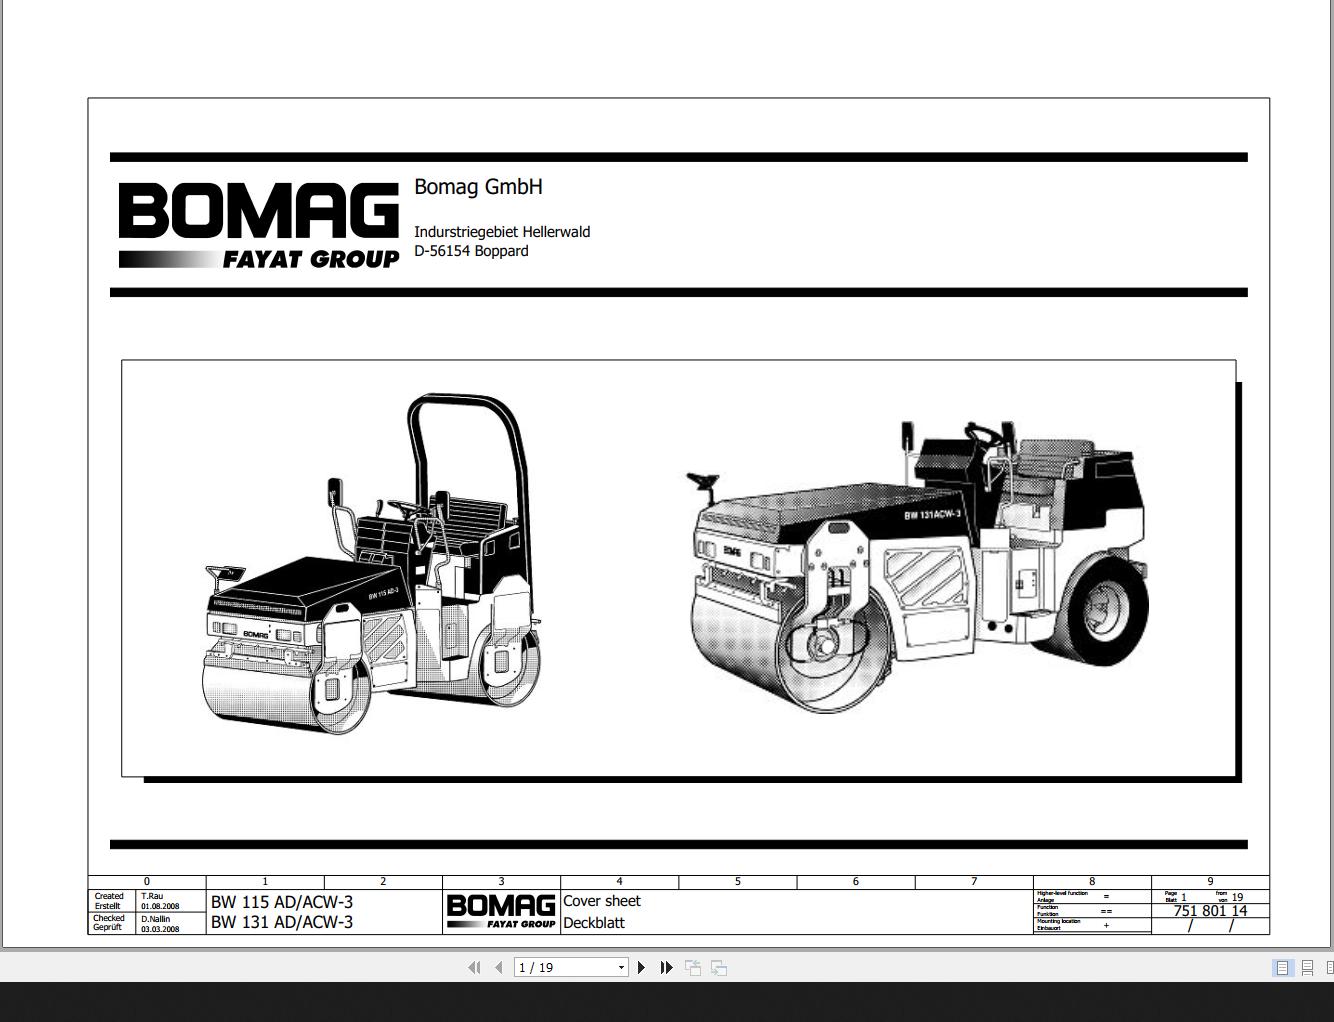The width and height of the screenshot is (1334, 1022).
Task: Click created date '01.08.2008'
Action: (x=160, y=907)
